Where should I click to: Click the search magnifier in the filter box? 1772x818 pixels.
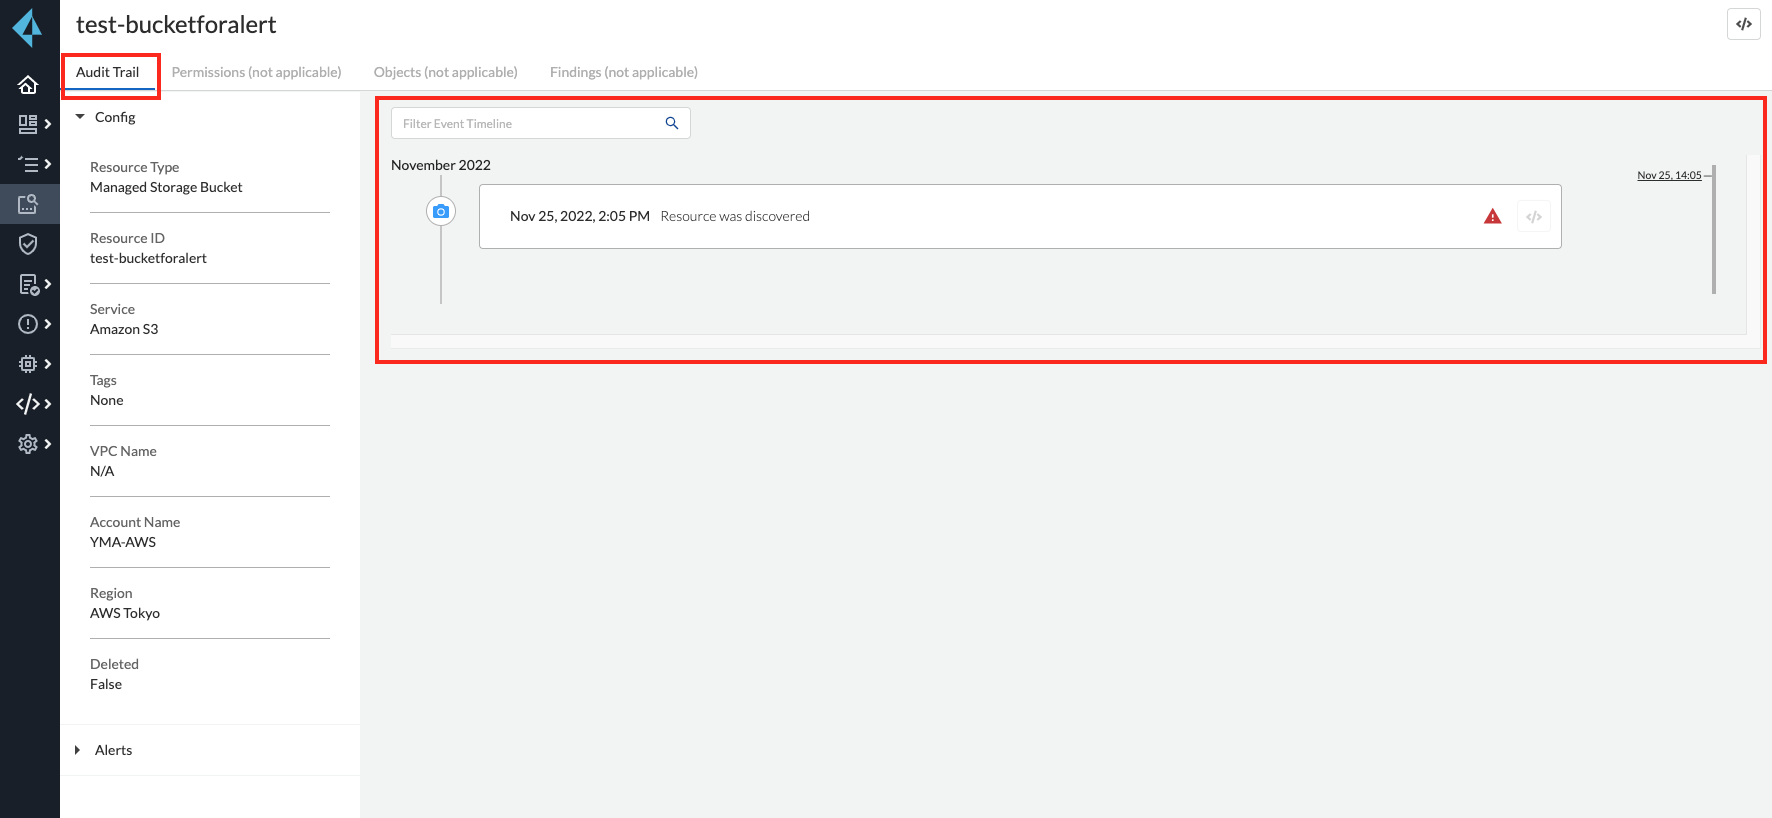[x=672, y=123]
